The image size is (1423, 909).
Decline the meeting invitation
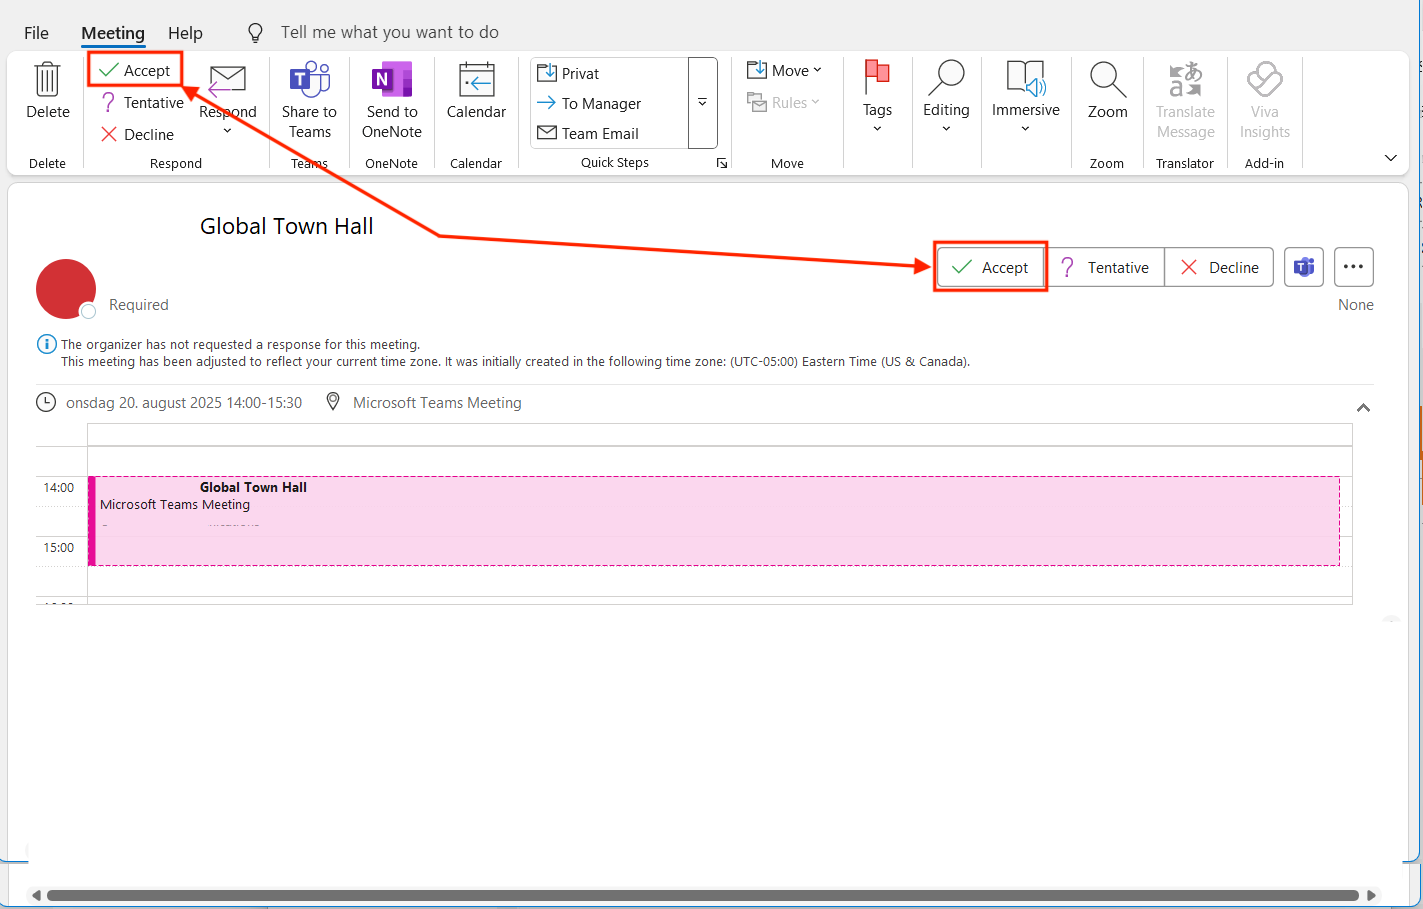(x=1219, y=267)
